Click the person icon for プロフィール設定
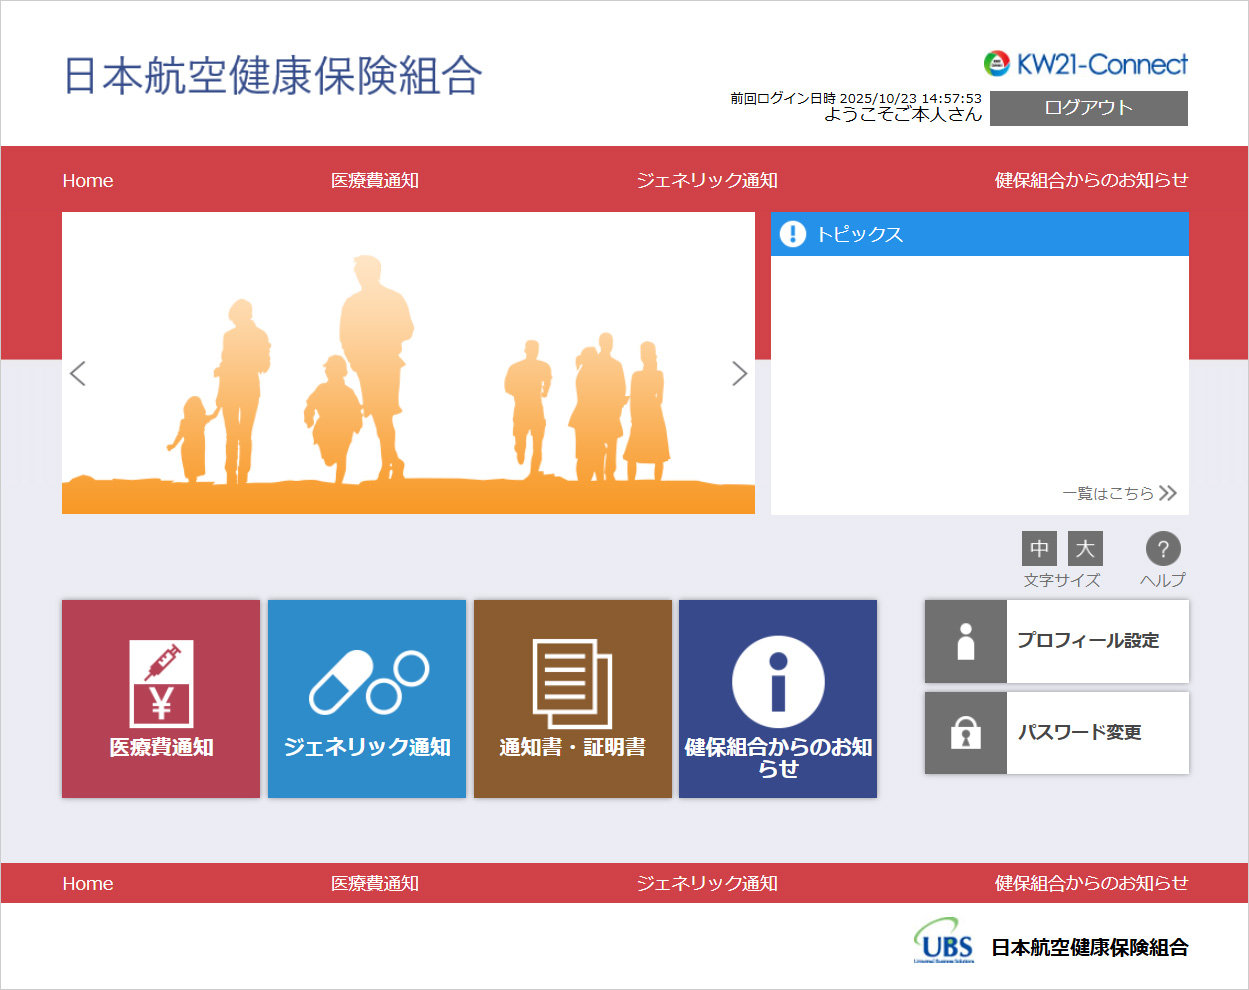 click(966, 642)
